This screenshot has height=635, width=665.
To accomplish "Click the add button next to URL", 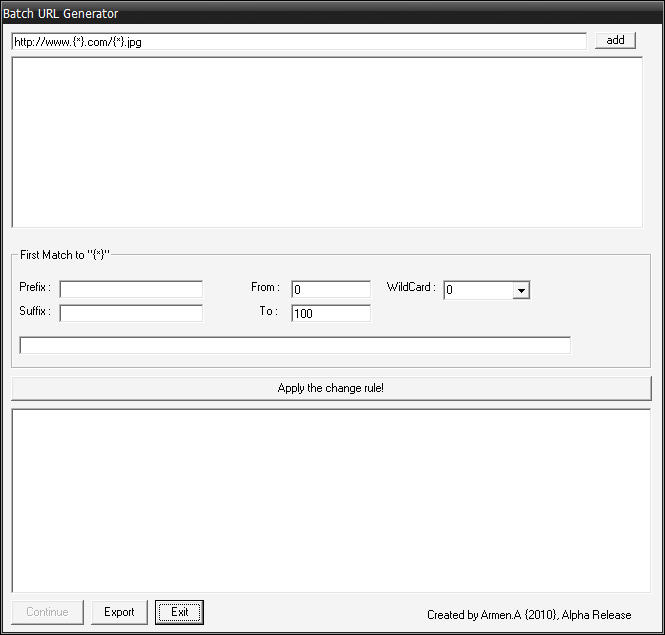I will pyautogui.click(x=615, y=41).
